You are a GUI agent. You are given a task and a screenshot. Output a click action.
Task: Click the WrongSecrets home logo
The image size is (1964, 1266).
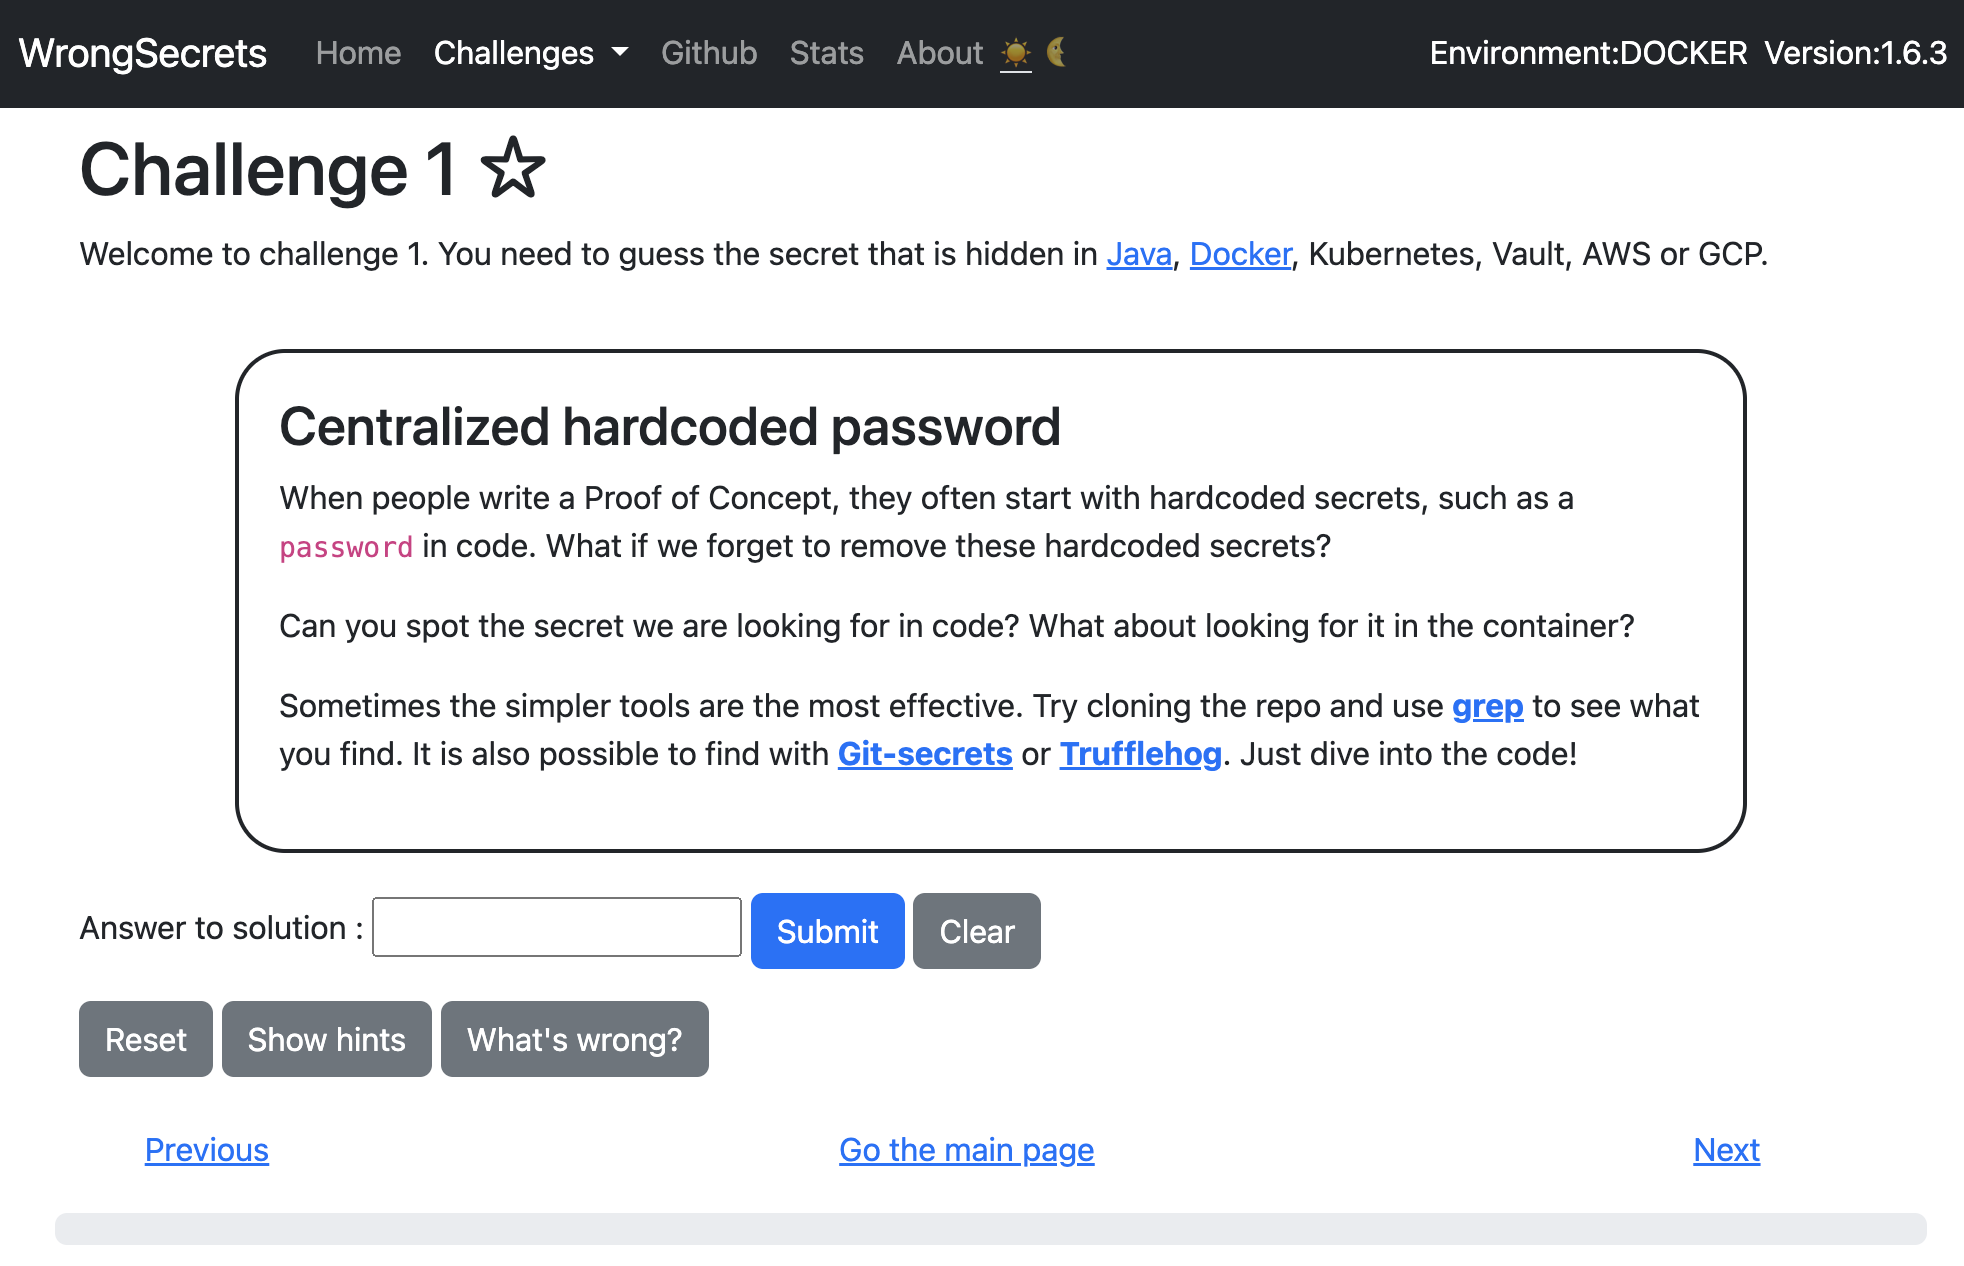(143, 52)
